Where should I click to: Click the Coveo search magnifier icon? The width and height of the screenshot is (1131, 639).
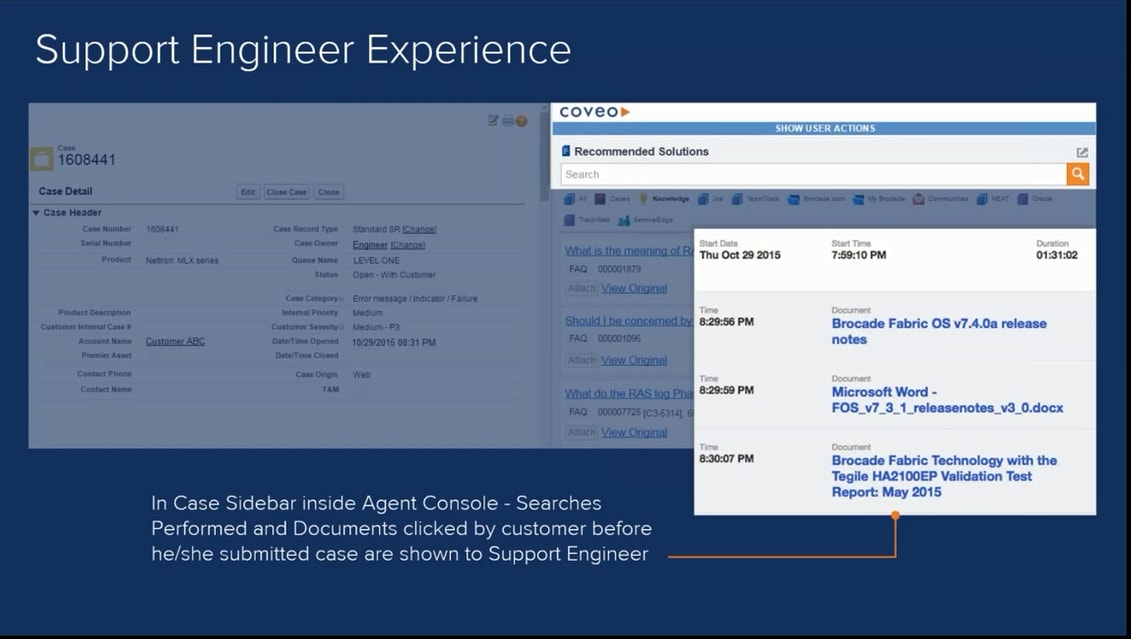pos(1077,173)
